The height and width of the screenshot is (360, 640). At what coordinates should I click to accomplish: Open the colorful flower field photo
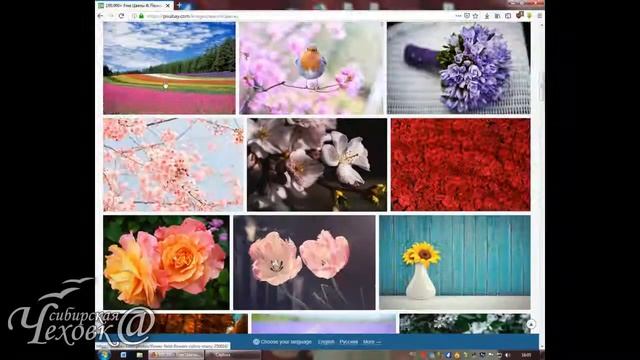coord(169,68)
